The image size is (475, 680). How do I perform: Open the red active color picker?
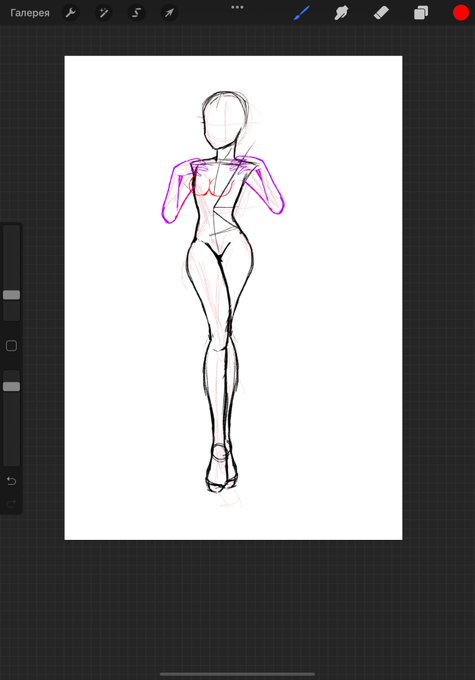pos(461,13)
